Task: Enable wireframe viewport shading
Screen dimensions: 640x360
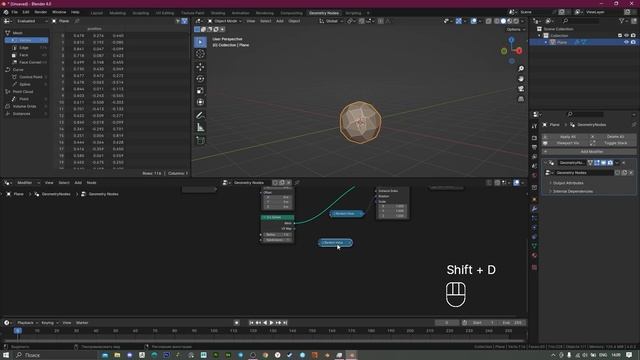Action: [497, 21]
